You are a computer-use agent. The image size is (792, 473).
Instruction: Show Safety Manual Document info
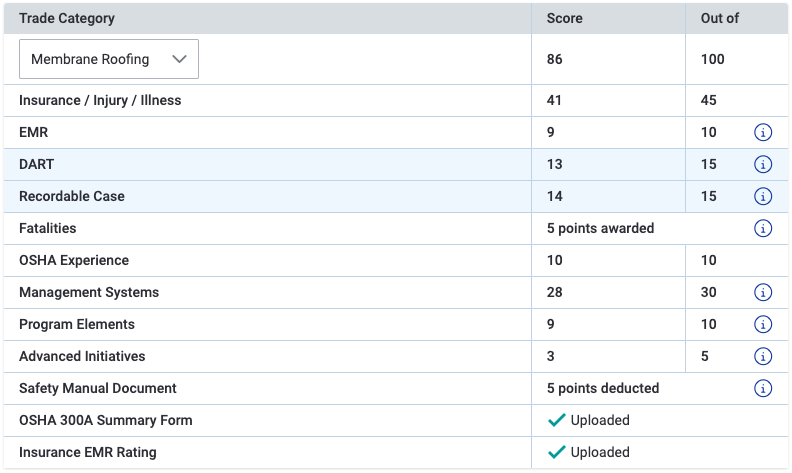pyautogui.click(x=763, y=388)
